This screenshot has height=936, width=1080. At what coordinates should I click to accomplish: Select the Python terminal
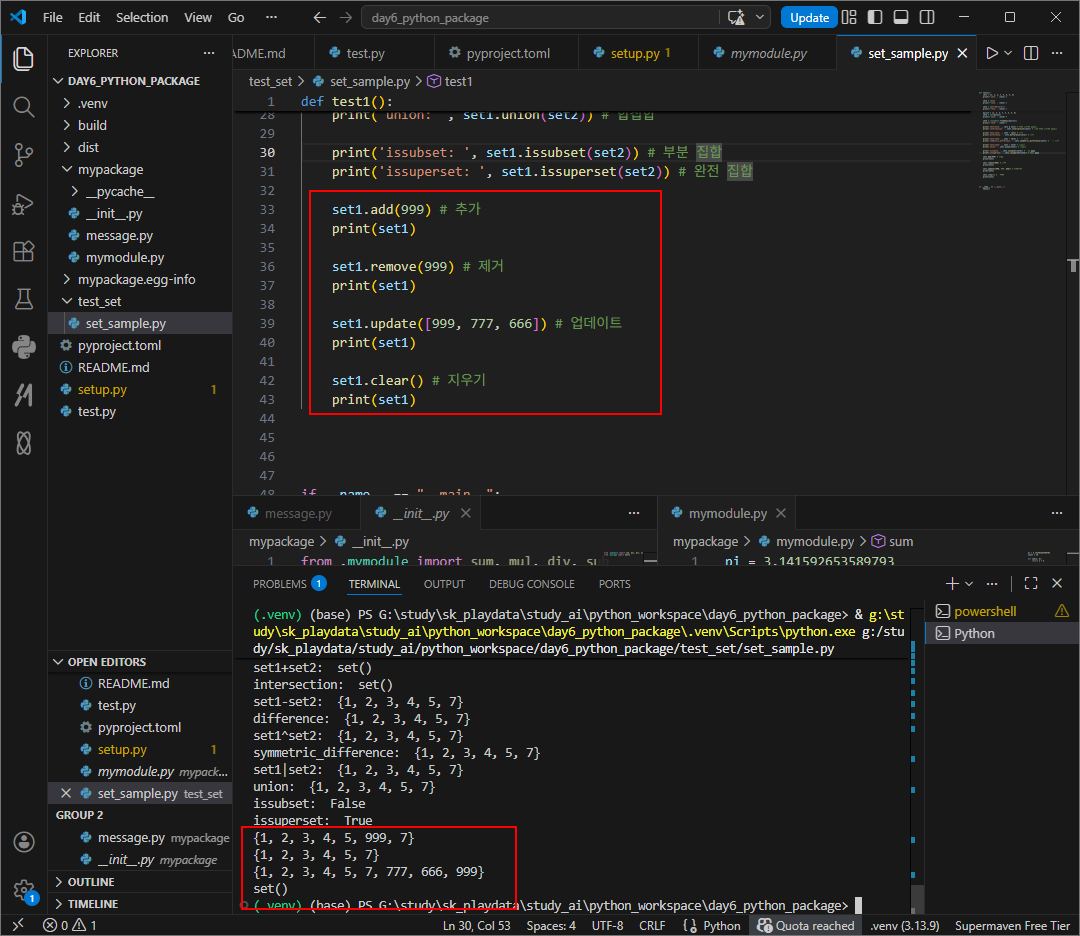click(x=974, y=634)
